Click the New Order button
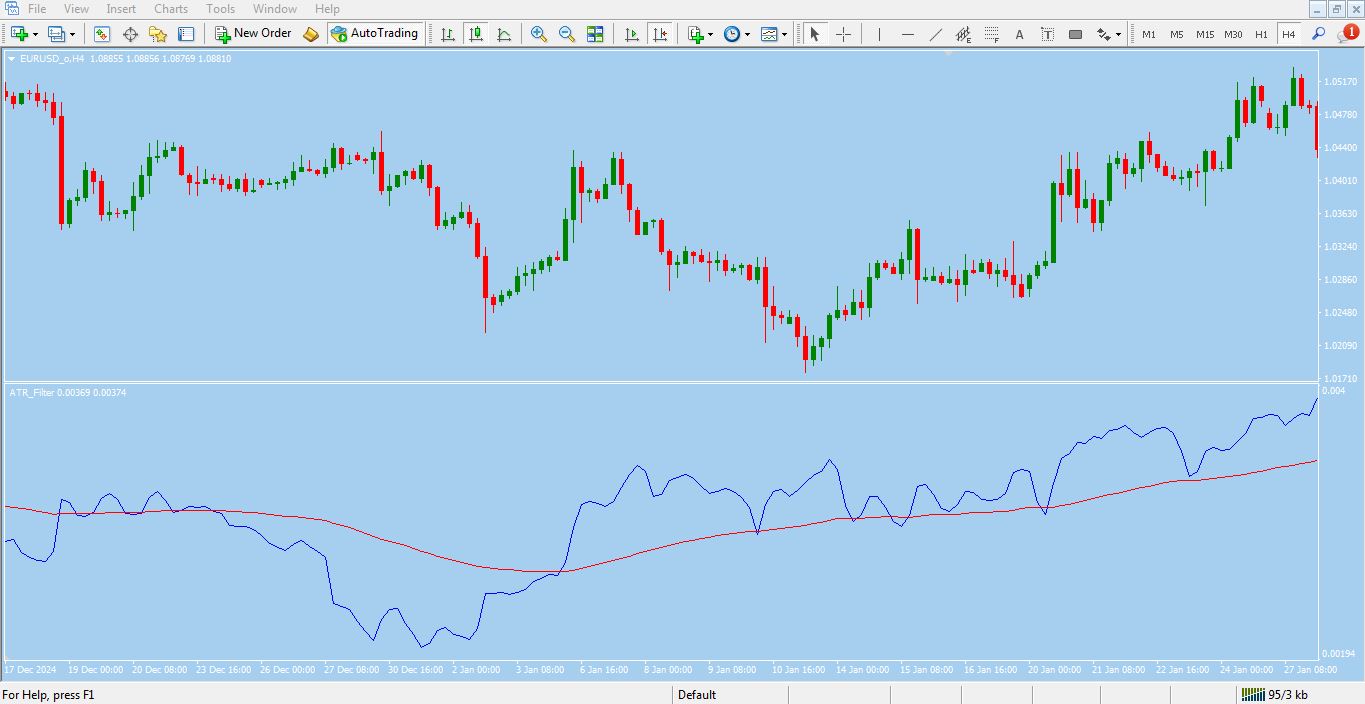This screenshot has width=1365, height=704. (x=253, y=34)
